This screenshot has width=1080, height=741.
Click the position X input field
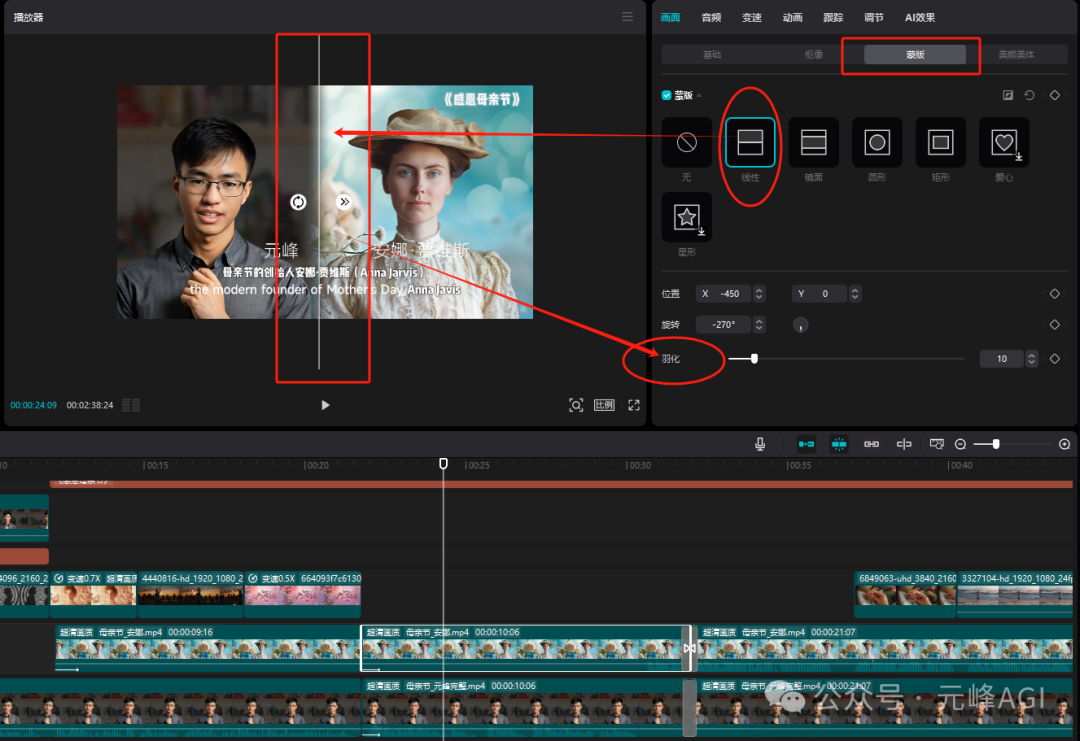[x=725, y=293]
